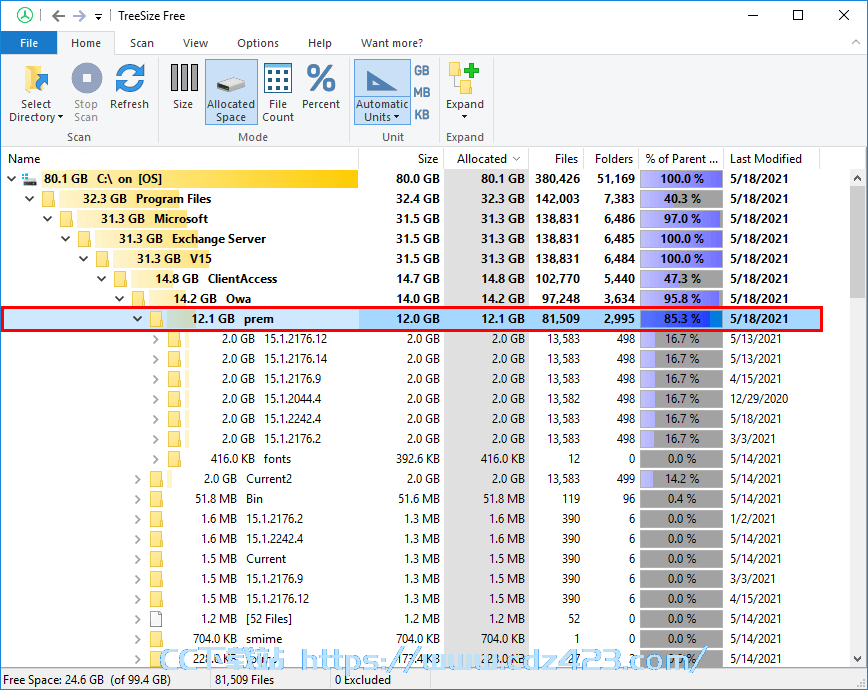868x690 pixels.
Task: Click the Expand ribbon button
Action: [464, 91]
